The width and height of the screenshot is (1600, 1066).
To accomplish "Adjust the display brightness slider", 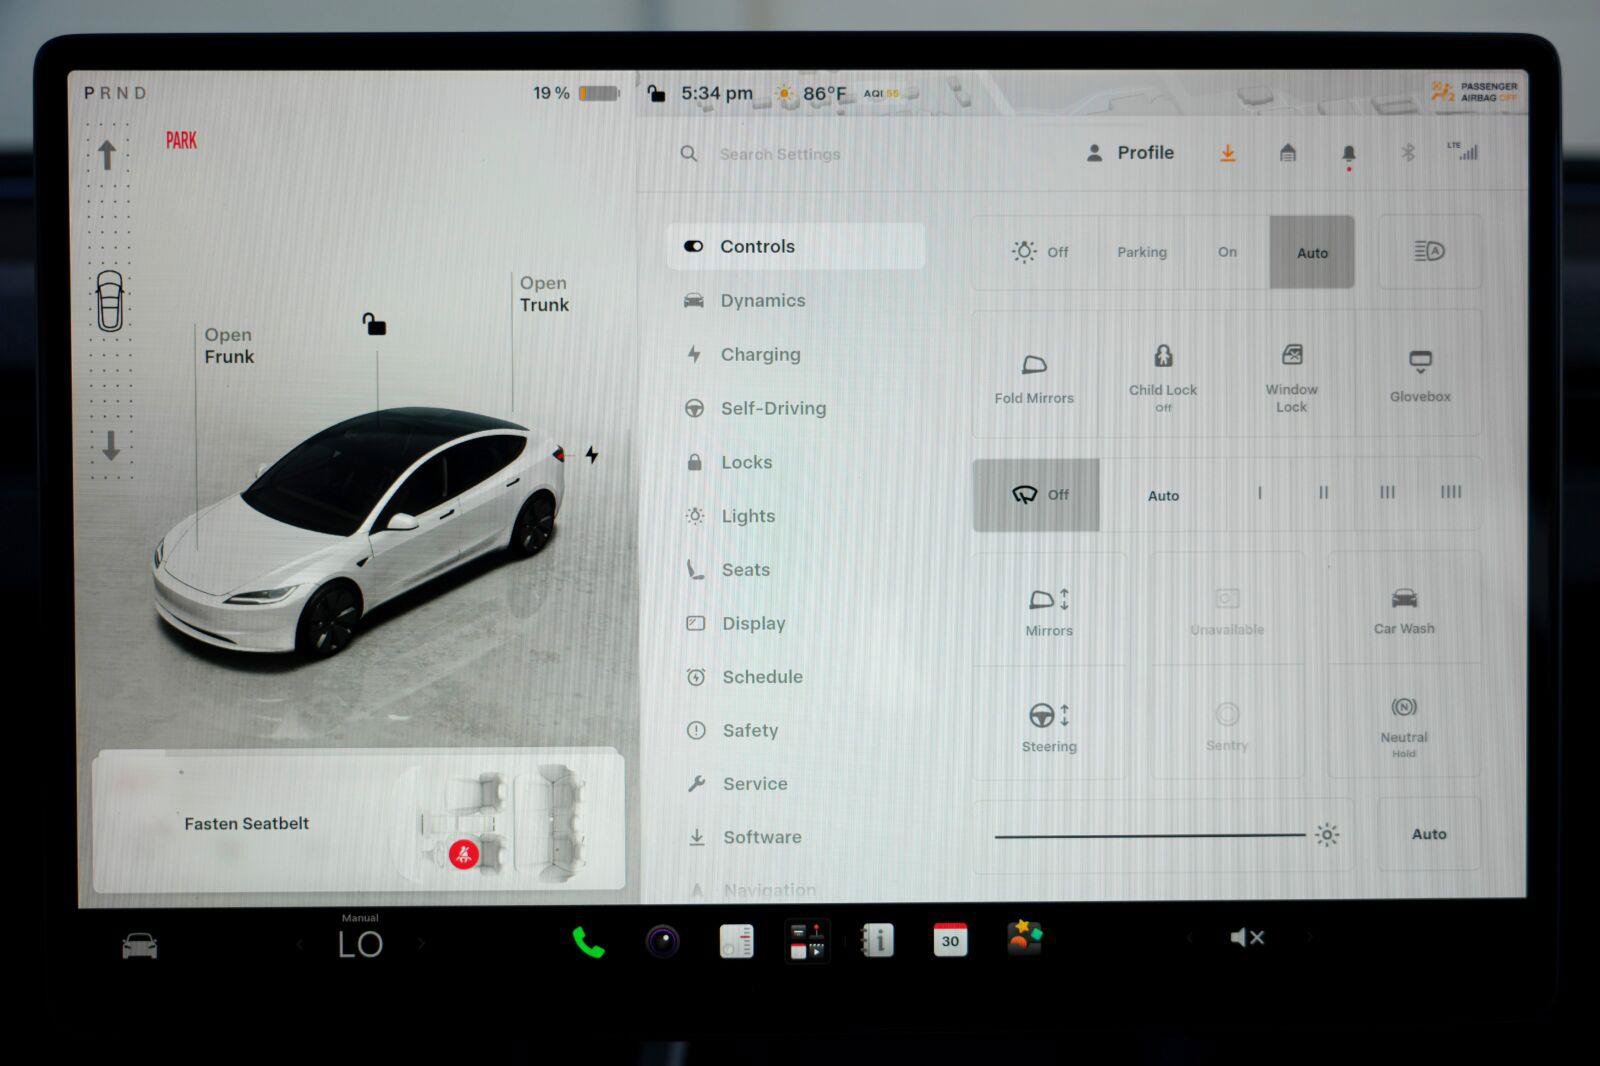I will point(1162,835).
